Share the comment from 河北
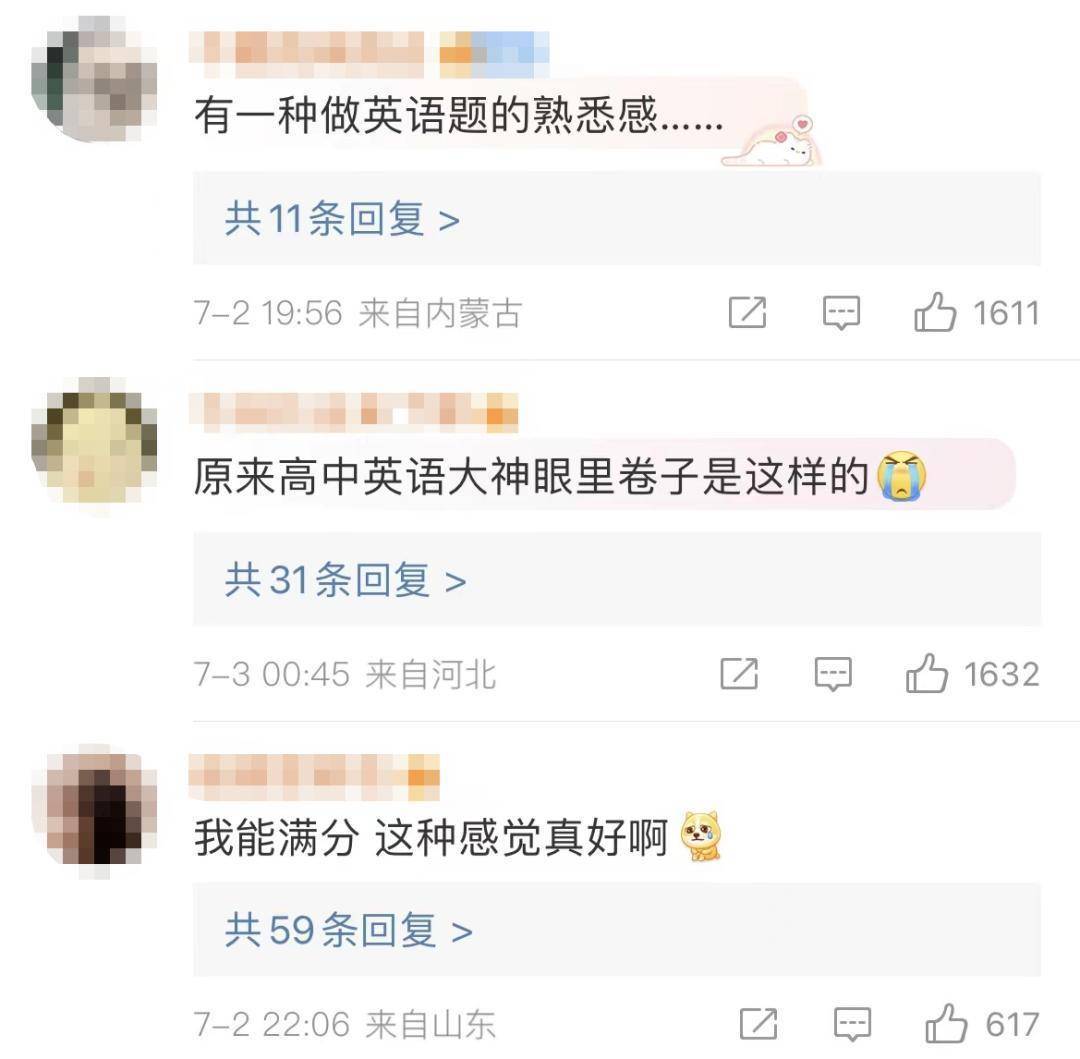The height and width of the screenshot is (1059, 1080). [739, 673]
